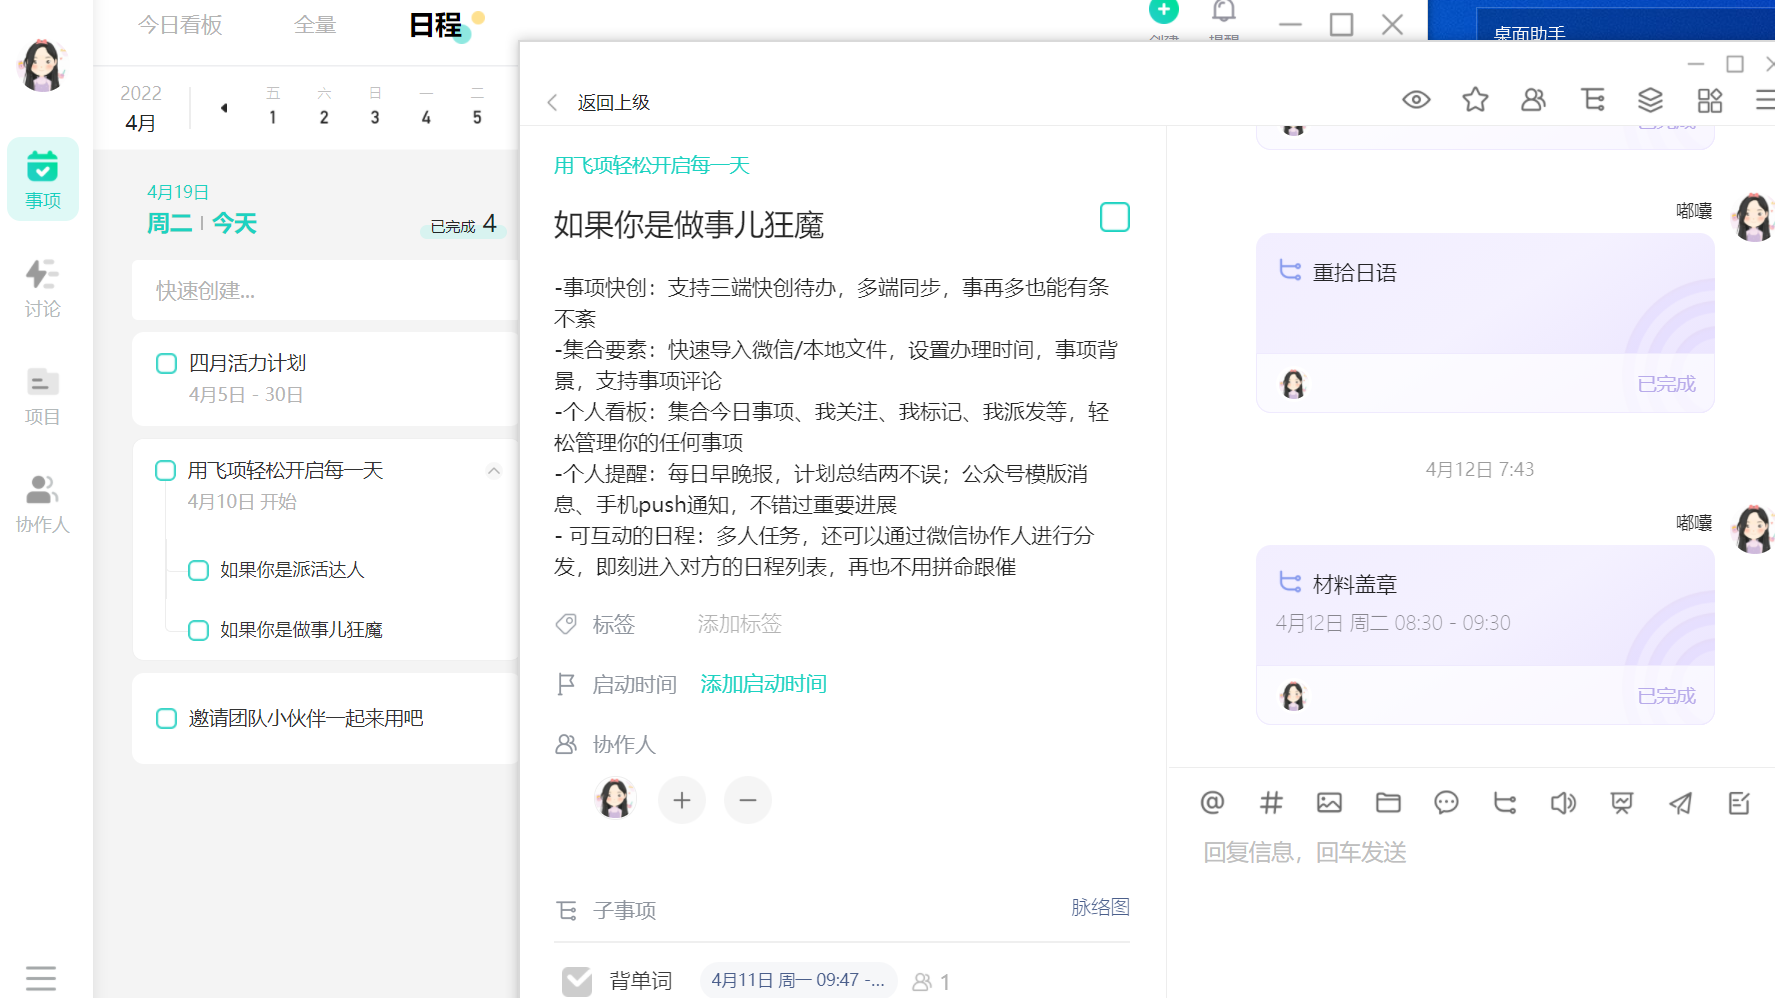
Task: Click 添加启动时间 link
Action: pyautogui.click(x=763, y=684)
